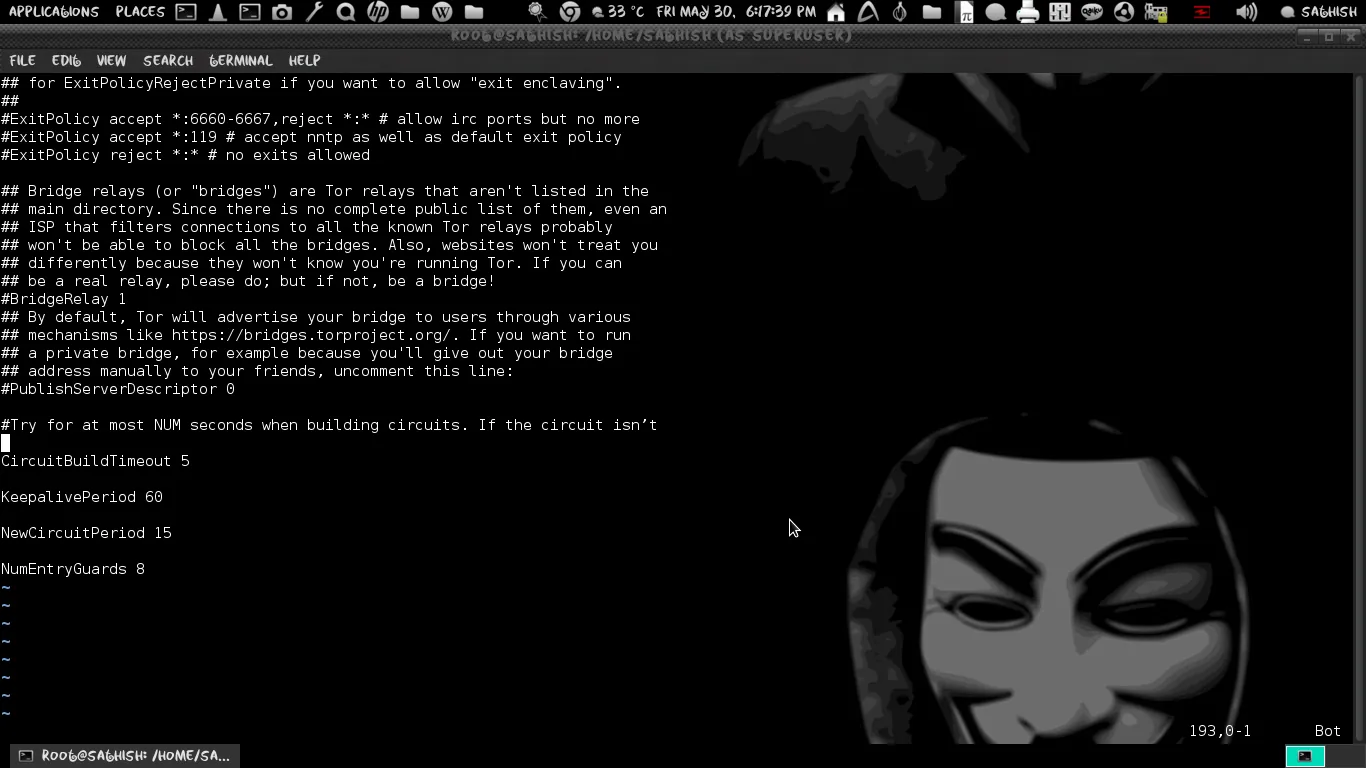Click the '## Bridge relays (or "bridges")' comment line

(325, 191)
